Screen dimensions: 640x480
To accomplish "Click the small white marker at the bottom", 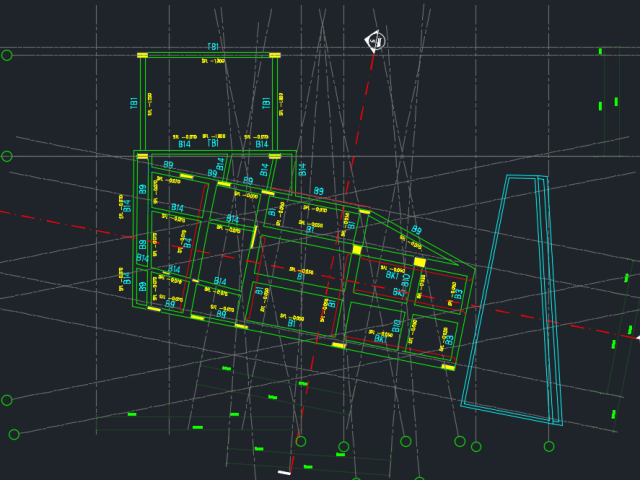I will point(284,472).
